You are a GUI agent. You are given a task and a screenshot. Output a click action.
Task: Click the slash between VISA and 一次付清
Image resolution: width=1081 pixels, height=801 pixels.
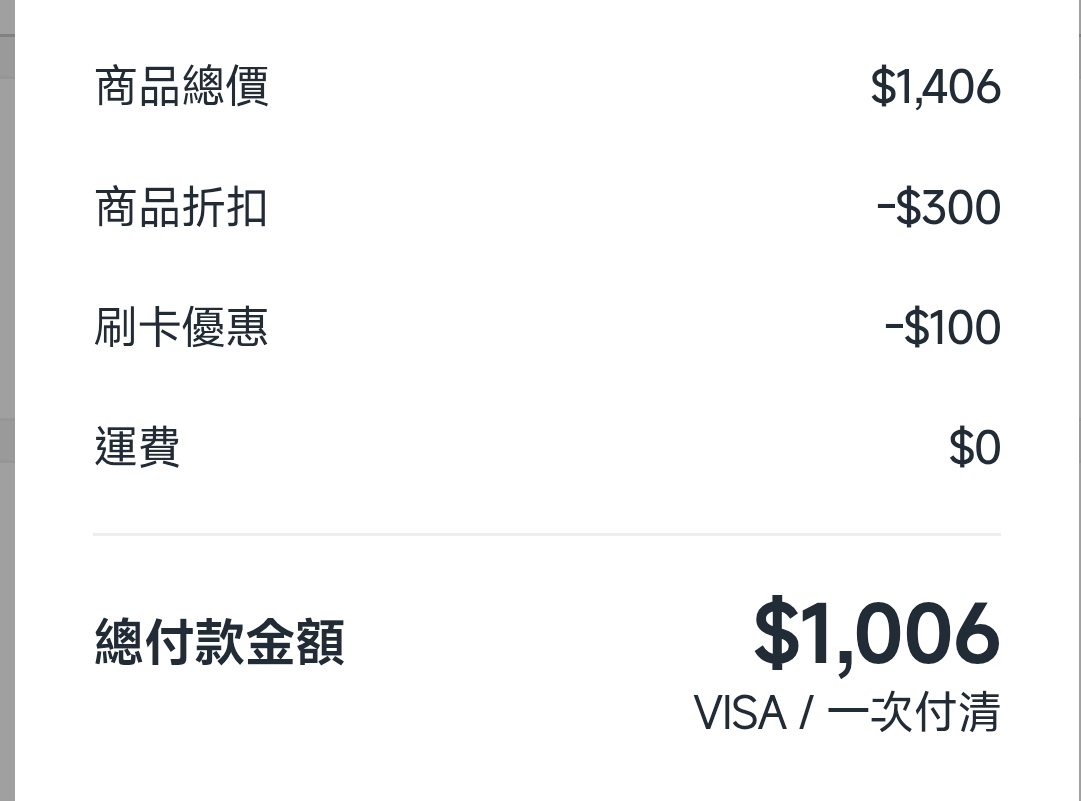click(804, 714)
